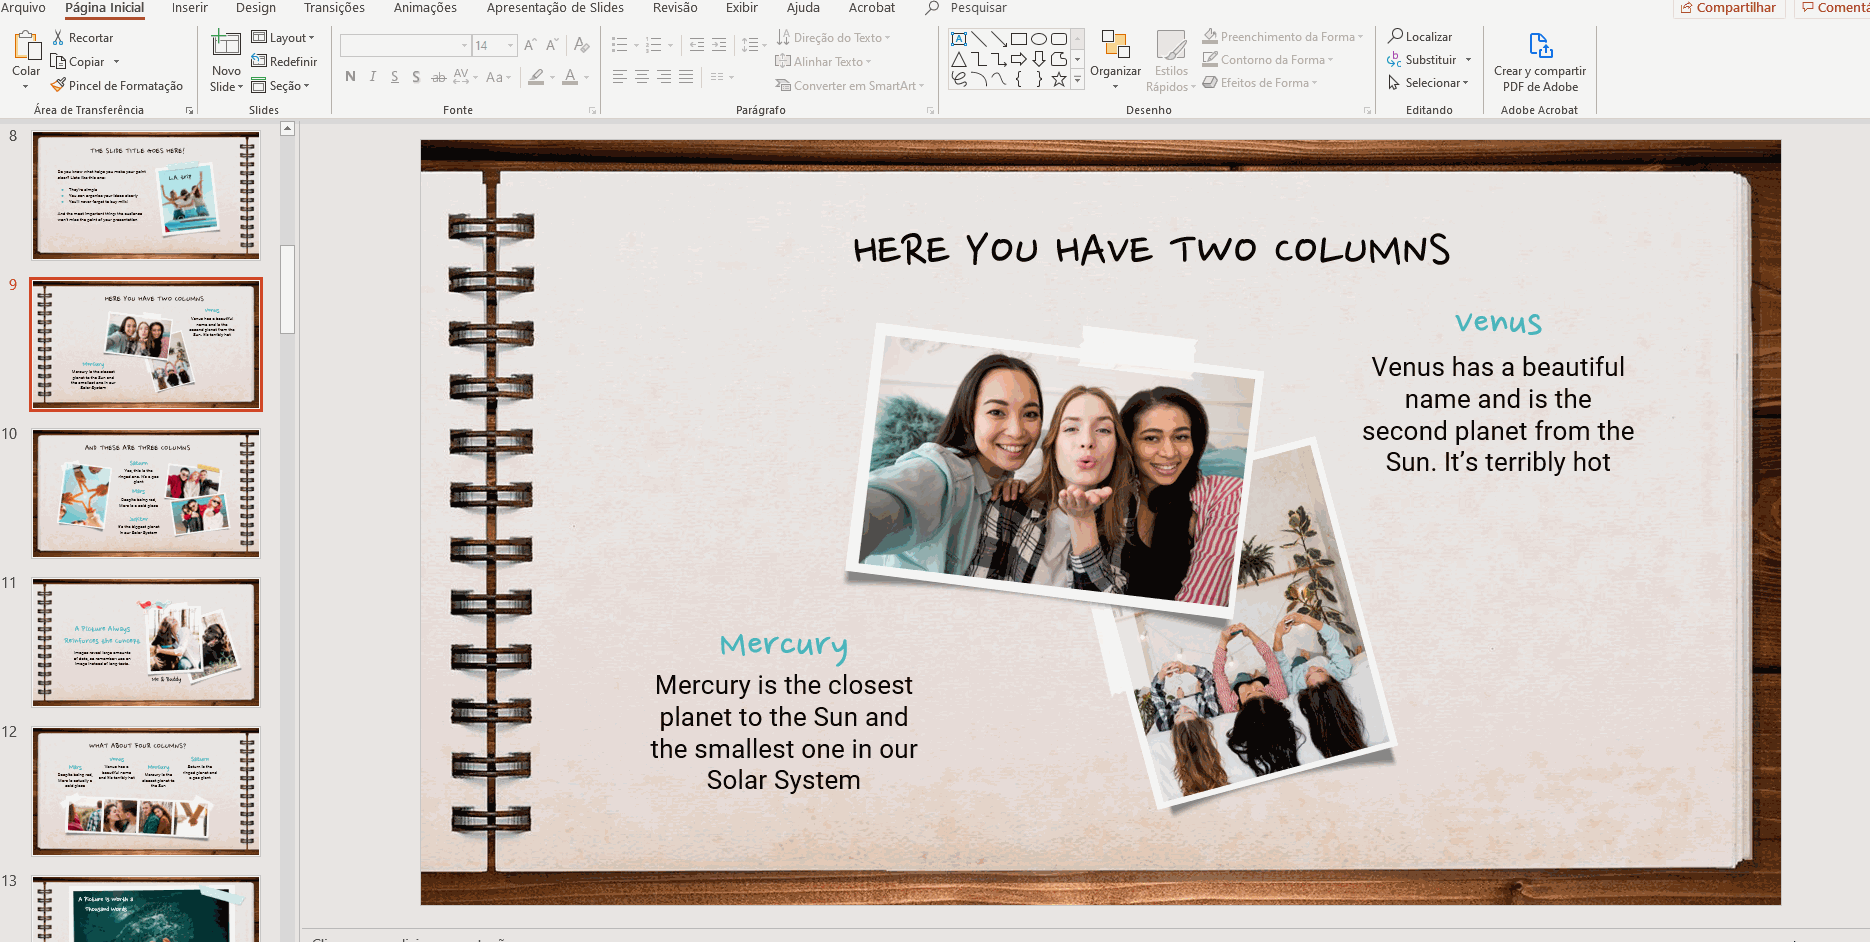
Task: Expand the shapes gallery more arrow
Action: [x=1077, y=80]
